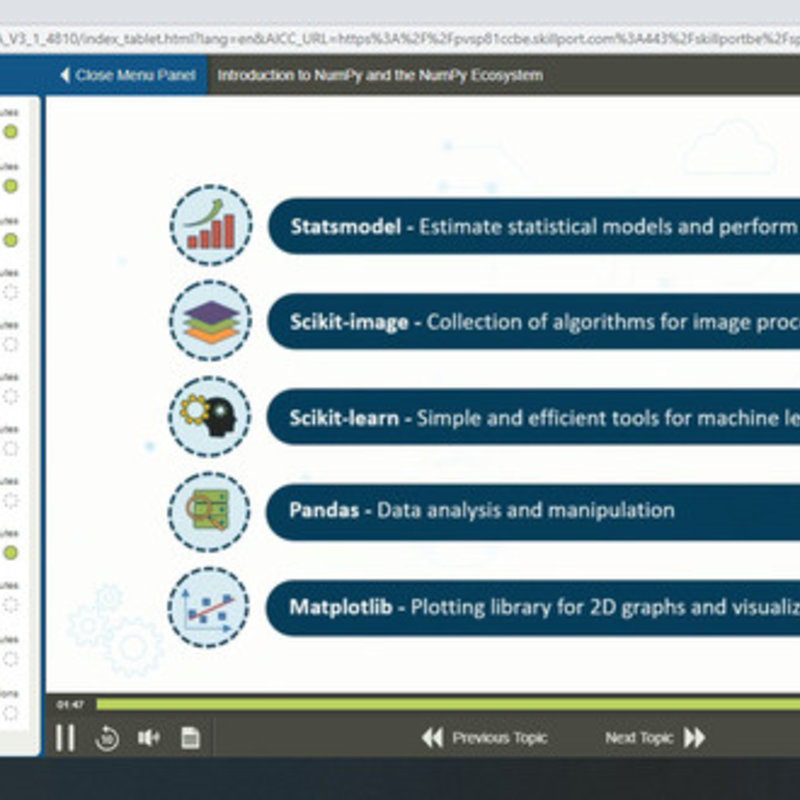Click the Close Menu Panel button
The image size is (800, 800).
pos(128,75)
